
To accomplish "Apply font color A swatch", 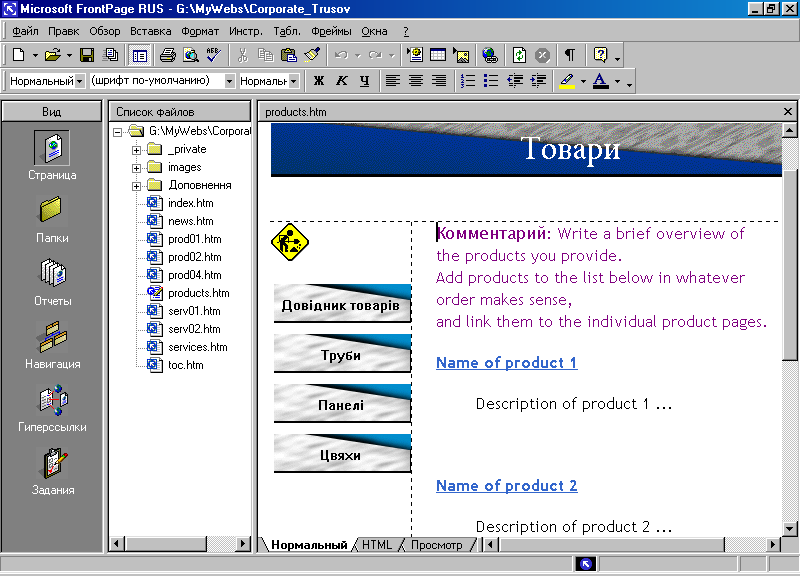I will (601, 81).
